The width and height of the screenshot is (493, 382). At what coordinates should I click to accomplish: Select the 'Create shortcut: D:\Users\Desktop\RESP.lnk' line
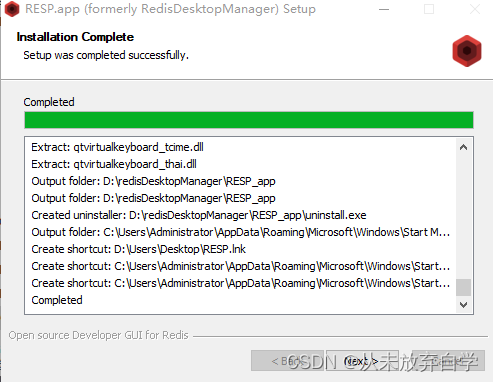tap(139, 249)
